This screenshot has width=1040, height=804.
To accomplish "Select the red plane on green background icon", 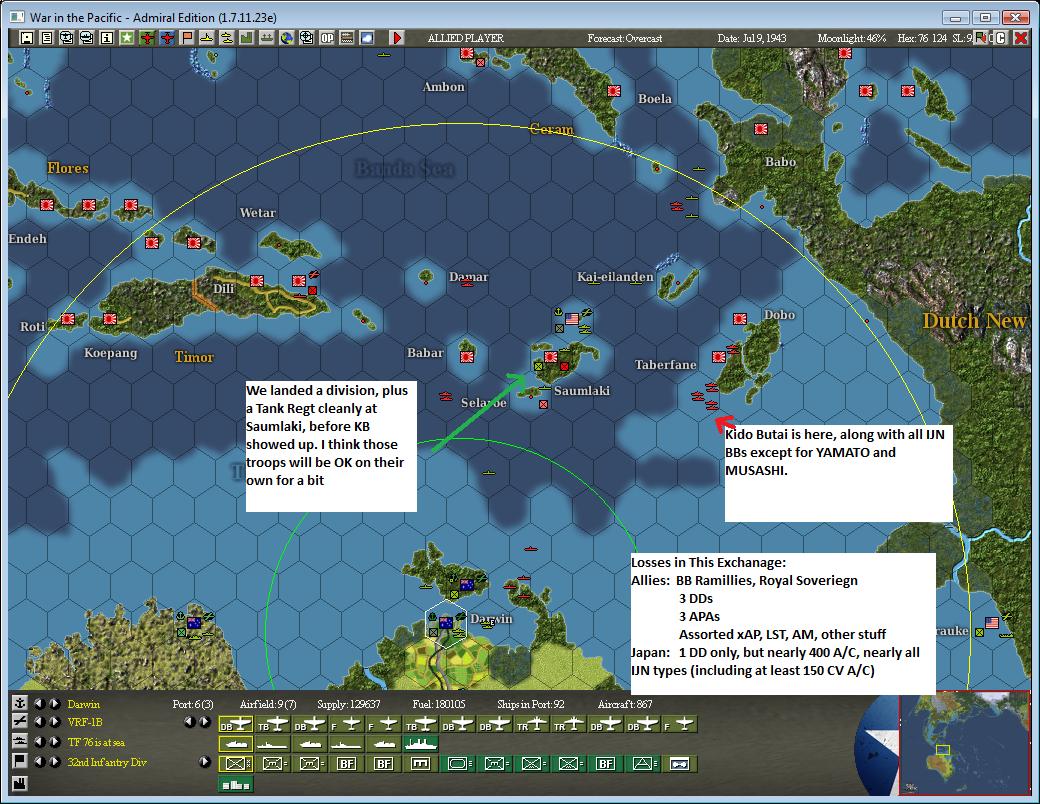I will pos(147,38).
